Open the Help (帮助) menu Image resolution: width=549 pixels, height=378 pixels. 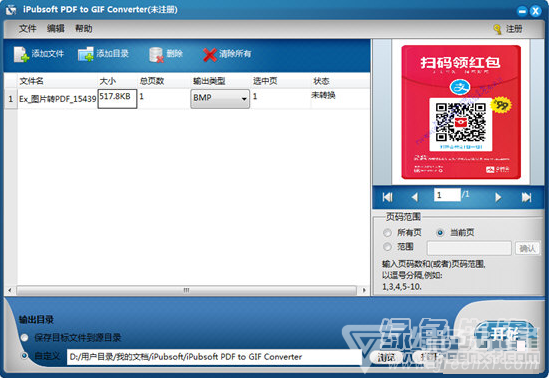[x=84, y=28]
